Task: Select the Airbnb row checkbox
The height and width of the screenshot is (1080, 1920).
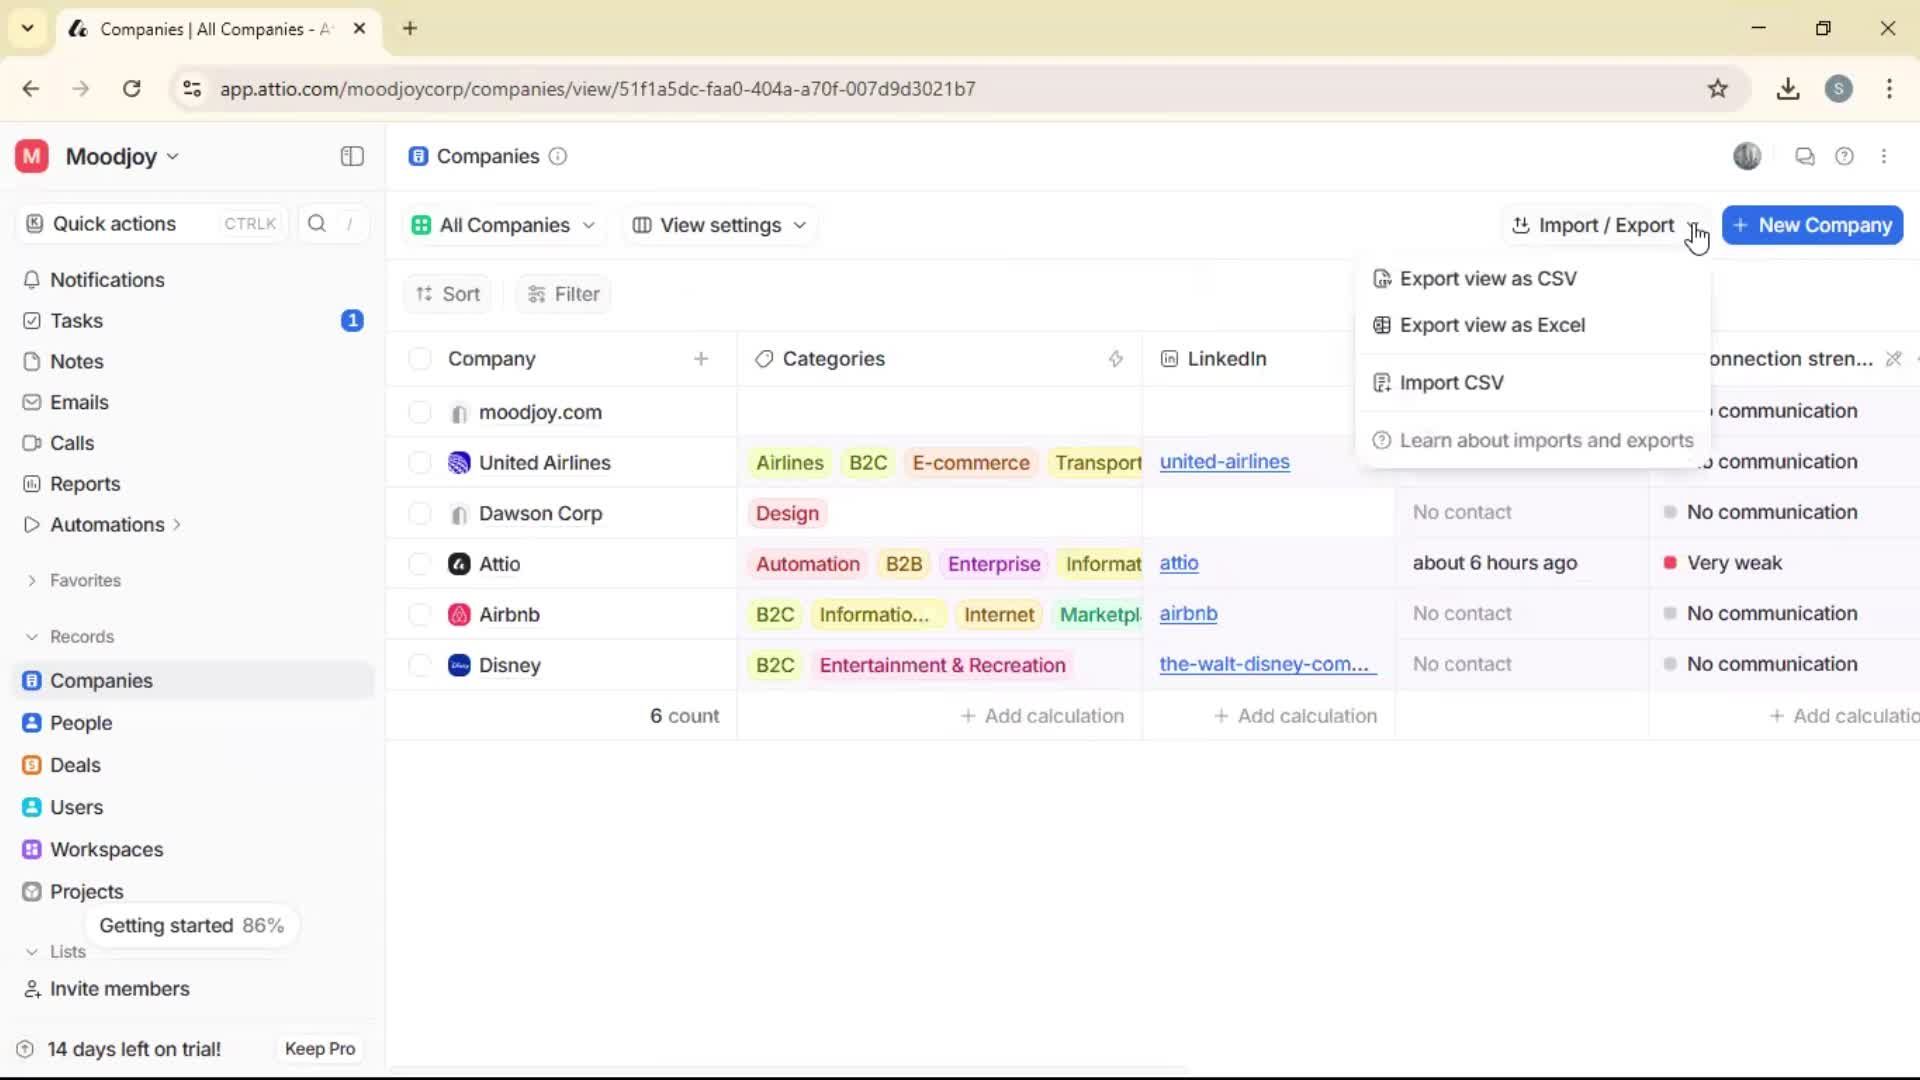Action: coord(419,613)
